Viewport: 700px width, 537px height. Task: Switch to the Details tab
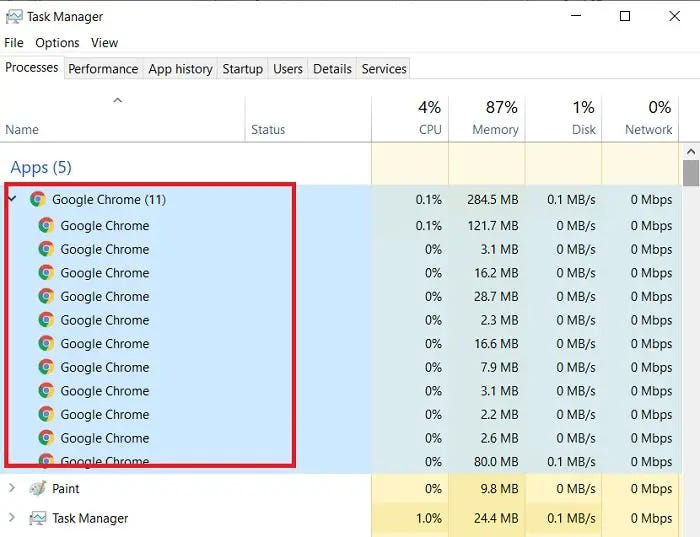pos(332,69)
